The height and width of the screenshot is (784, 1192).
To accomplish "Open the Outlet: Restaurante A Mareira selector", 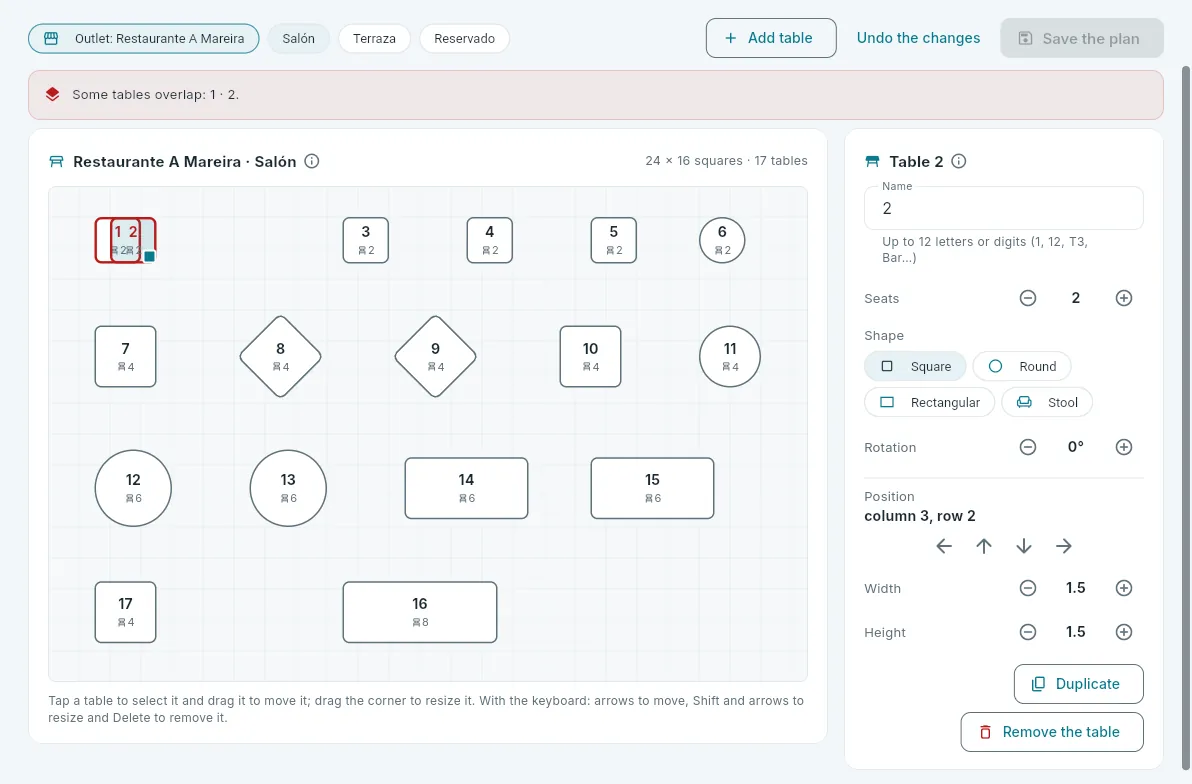I will pos(144,39).
